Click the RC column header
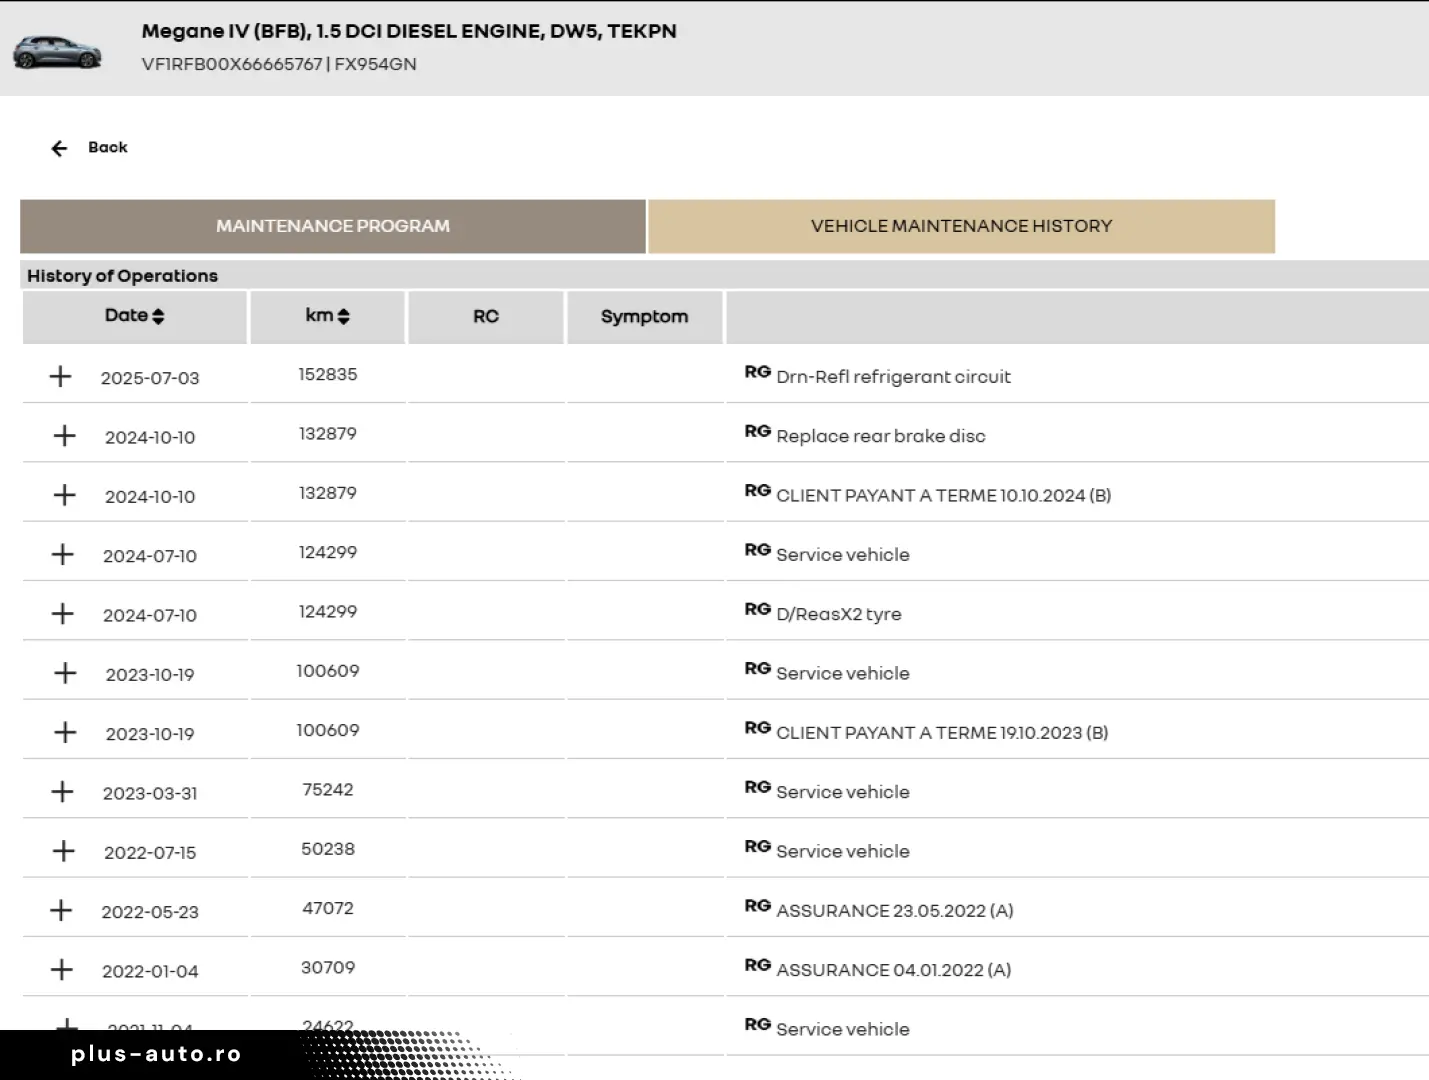The width and height of the screenshot is (1429, 1080). pyautogui.click(x=485, y=316)
